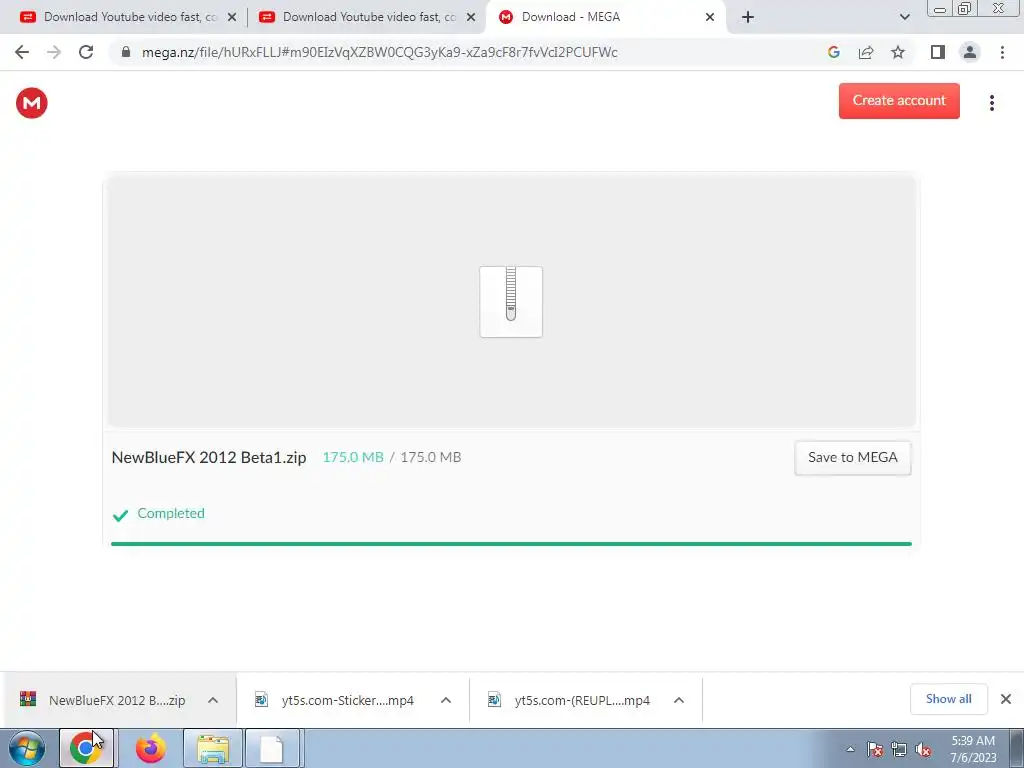The width and height of the screenshot is (1024, 768).
Task: Expand options for NewBlueFX zip download
Action: pos(213,700)
